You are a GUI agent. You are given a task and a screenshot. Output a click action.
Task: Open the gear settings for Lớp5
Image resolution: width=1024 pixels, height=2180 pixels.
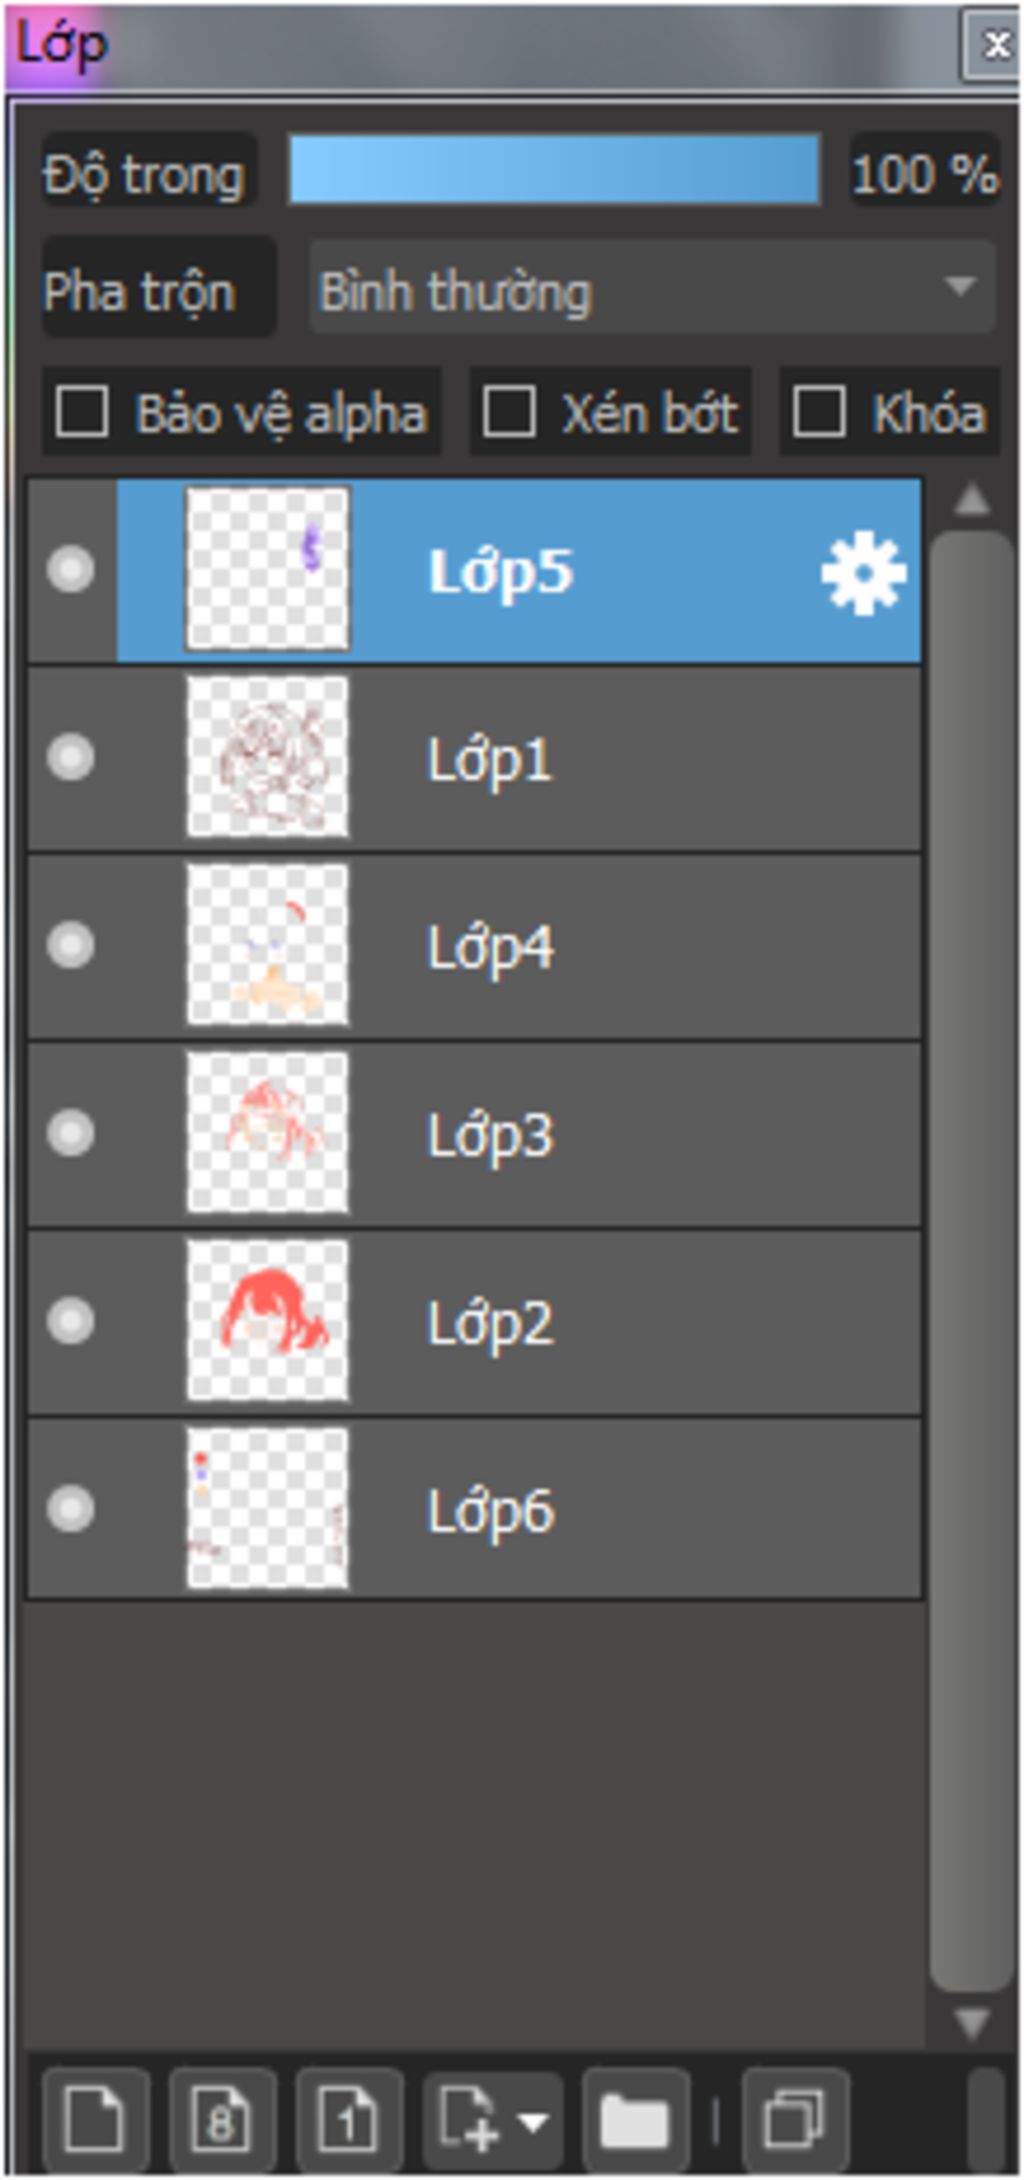pyautogui.click(x=862, y=572)
